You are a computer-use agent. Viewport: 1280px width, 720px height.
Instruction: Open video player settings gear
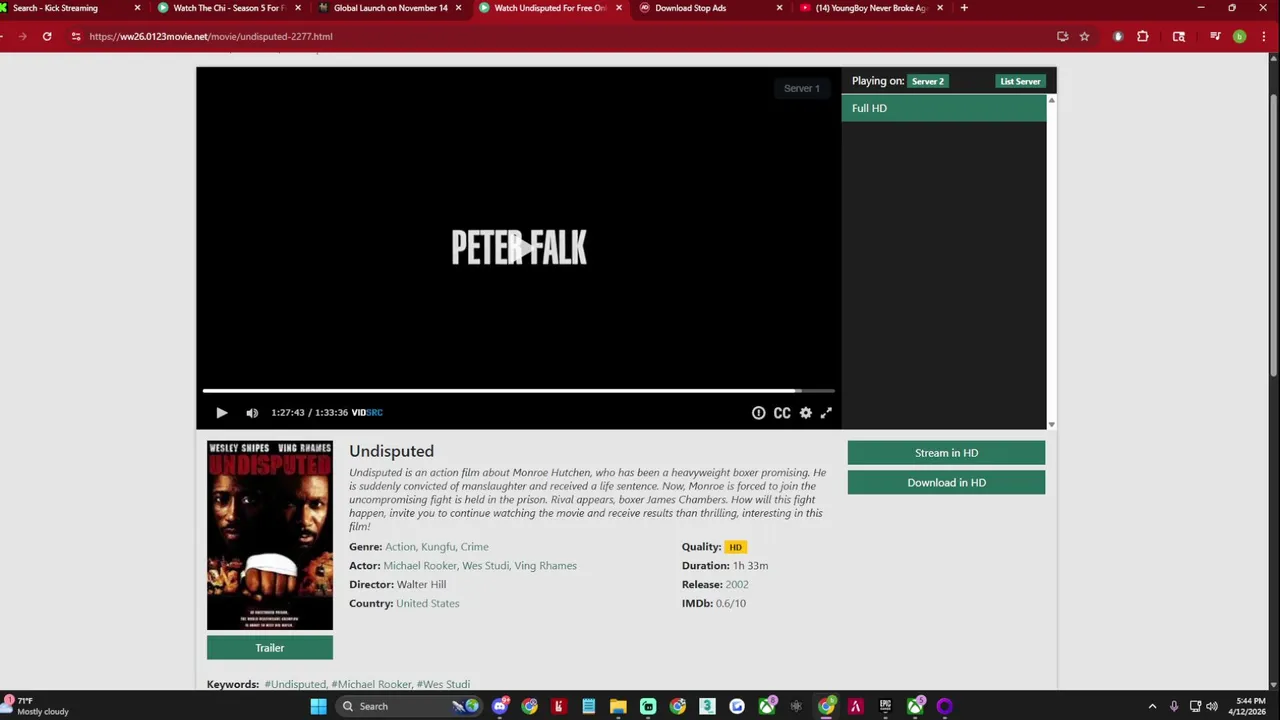[806, 413]
